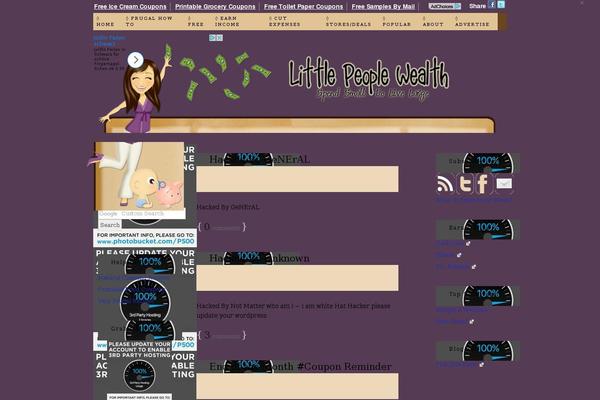Click the girl with piggy bank sidebar image
Viewport: 600px width, 400px height.
140,176
